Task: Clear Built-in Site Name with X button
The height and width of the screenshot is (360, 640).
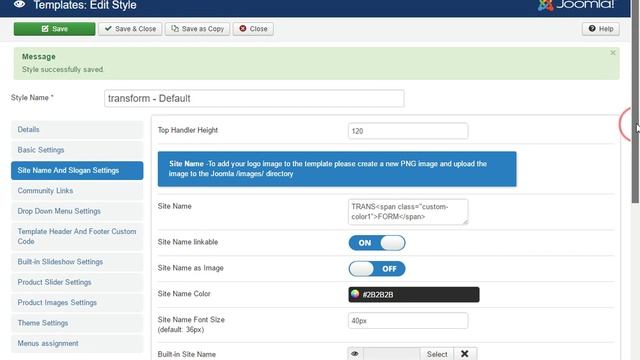Action: 464,353
